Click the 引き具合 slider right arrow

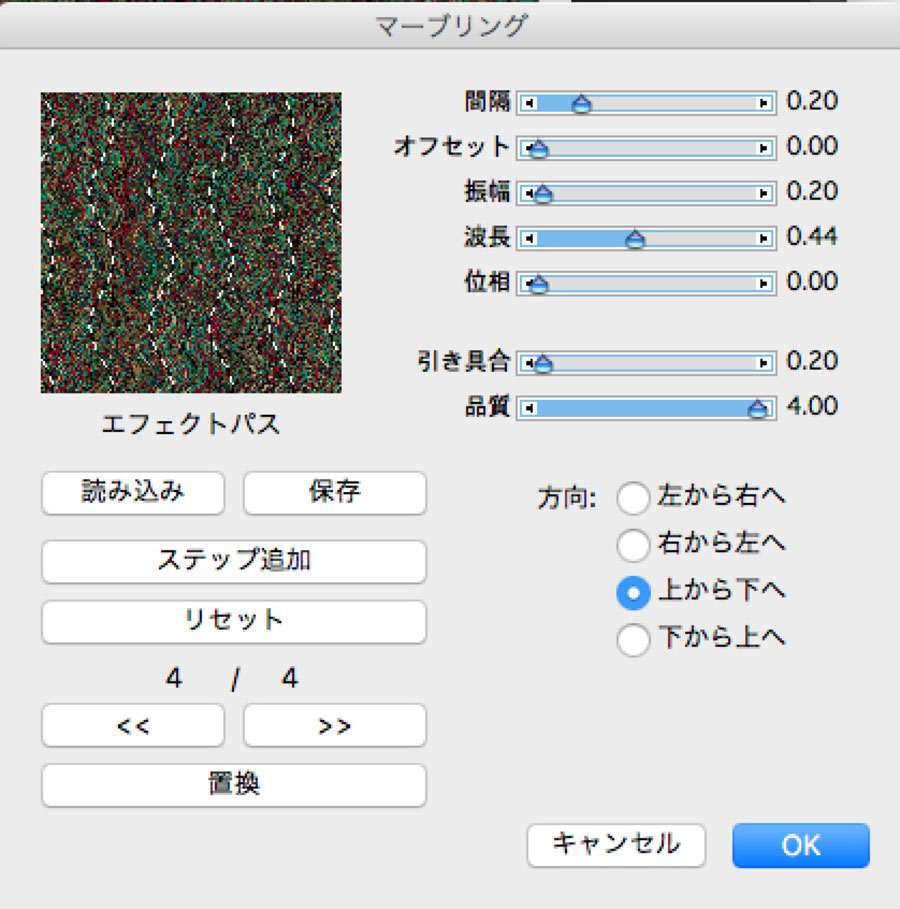[765, 363]
